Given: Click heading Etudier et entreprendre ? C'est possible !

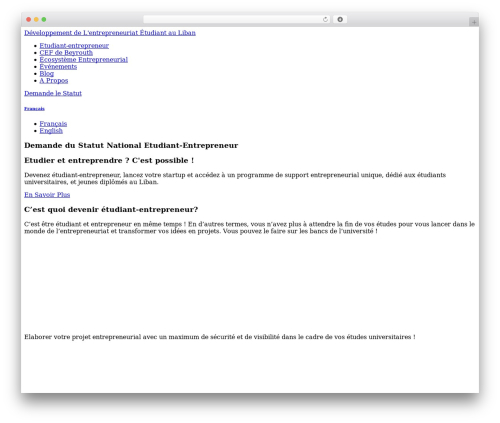Looking at the screenshot, I should point(109,161).
